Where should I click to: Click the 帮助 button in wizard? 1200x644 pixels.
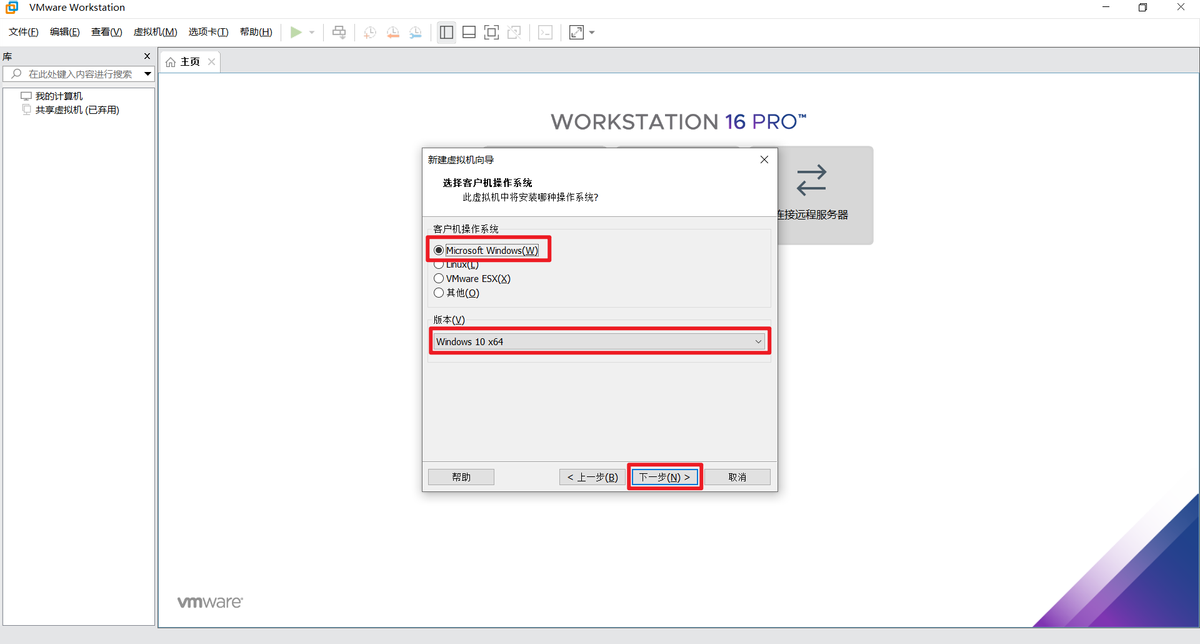click(461, 477)
